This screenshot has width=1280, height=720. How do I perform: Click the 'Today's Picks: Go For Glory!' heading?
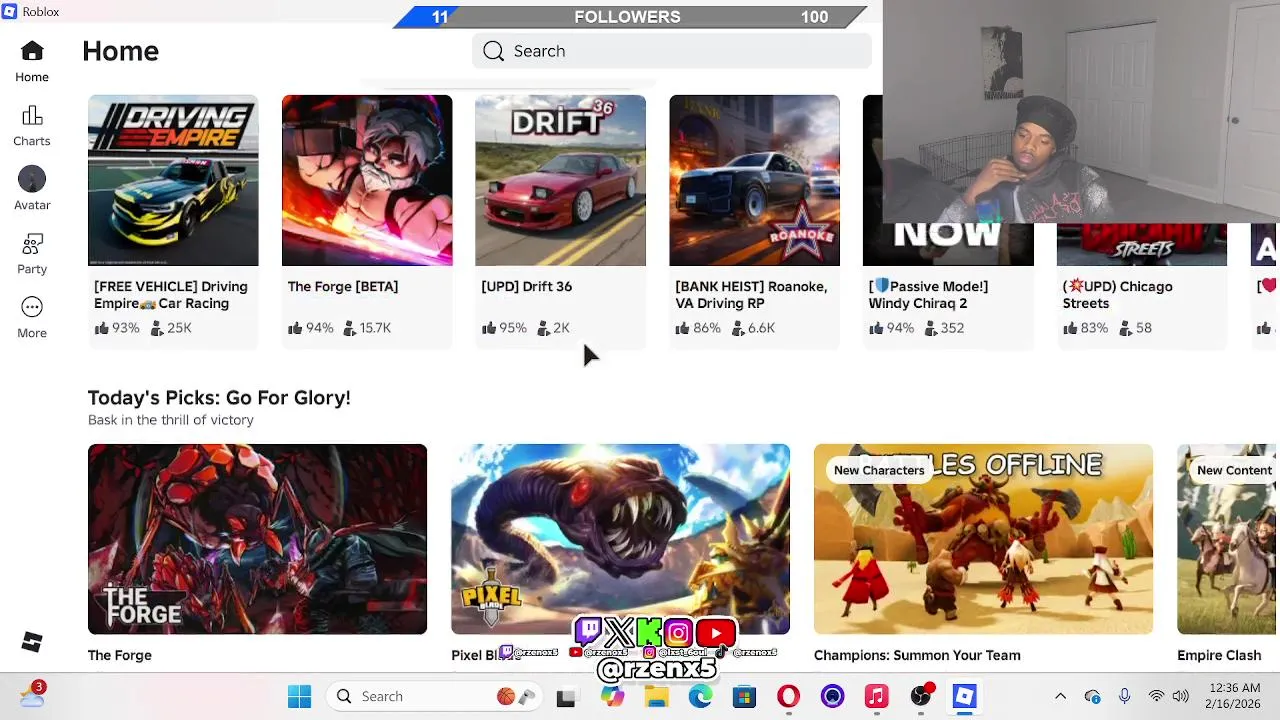click(x=219, y=398)
